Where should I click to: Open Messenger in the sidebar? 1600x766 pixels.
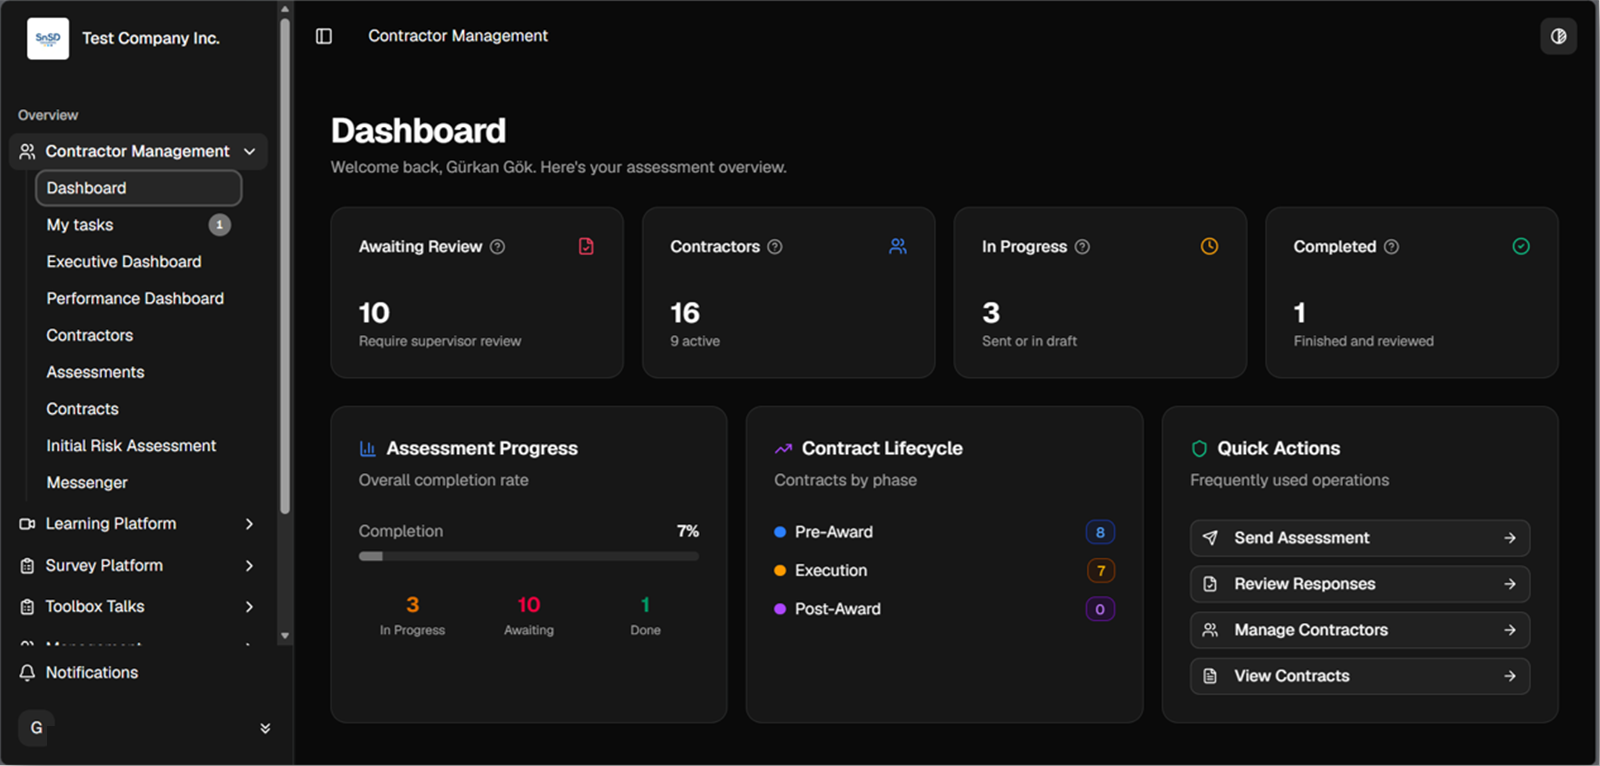[87, 483]
